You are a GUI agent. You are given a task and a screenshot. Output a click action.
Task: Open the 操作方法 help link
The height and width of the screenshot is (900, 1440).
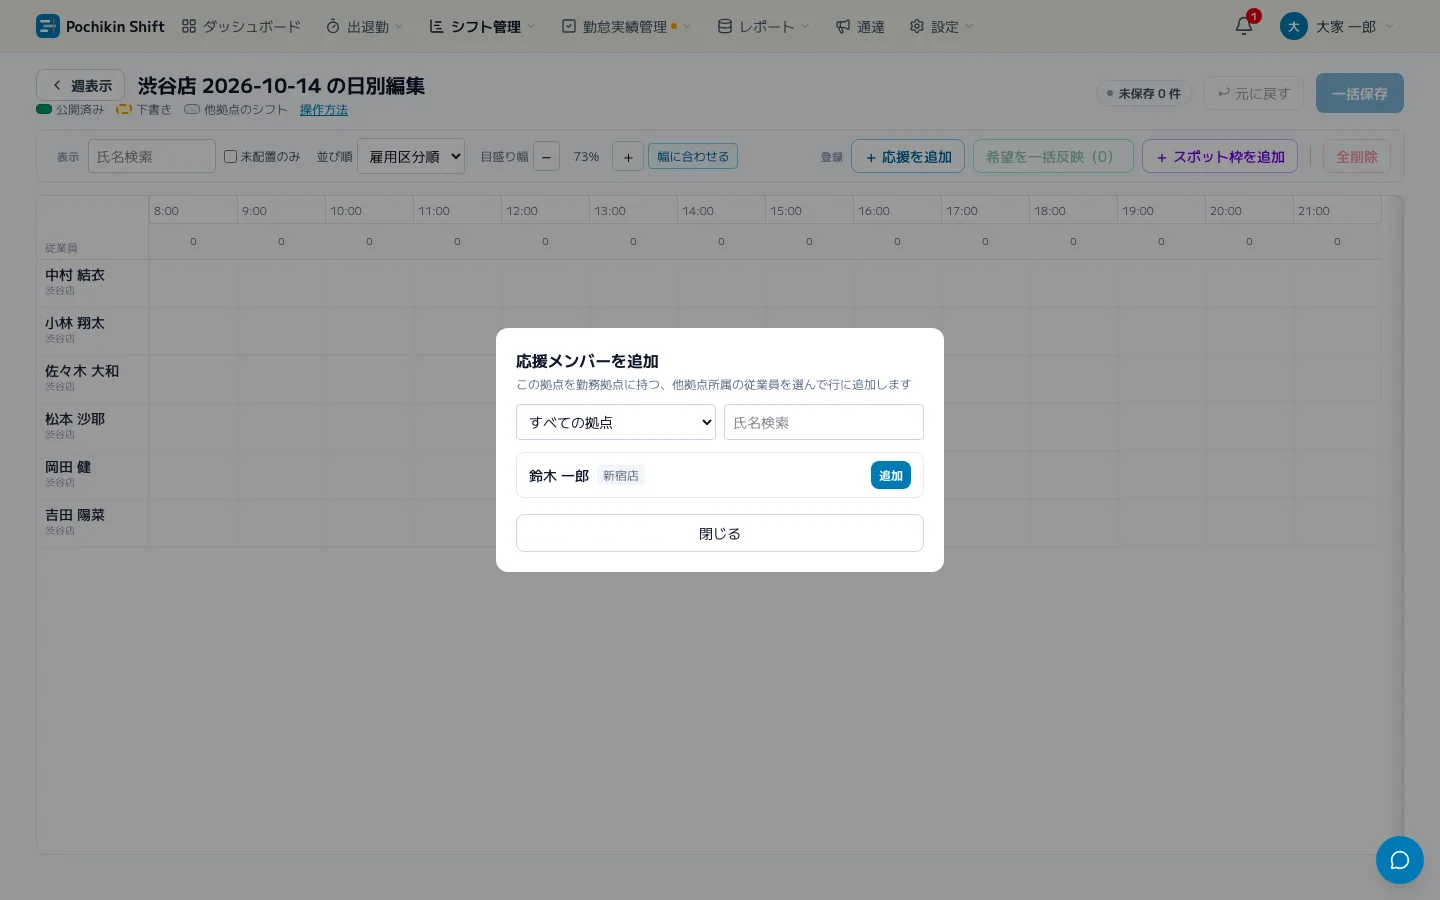pyautogui.click(x=324, y=110)
